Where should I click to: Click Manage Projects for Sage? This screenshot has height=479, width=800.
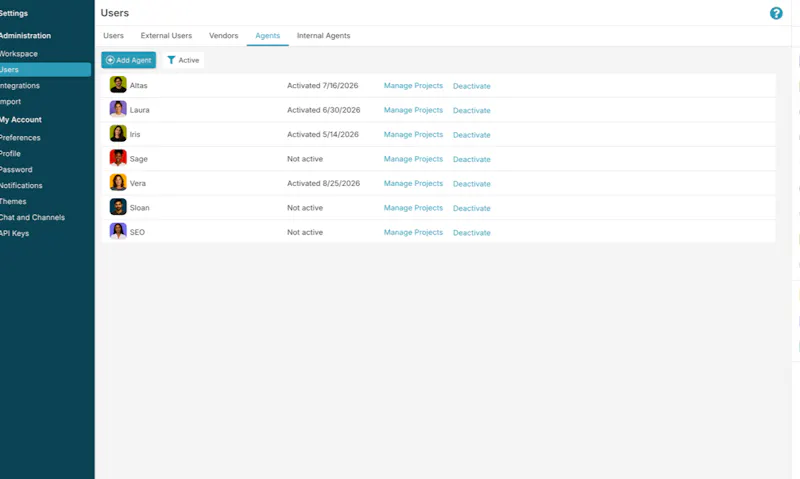click(413, 159)
